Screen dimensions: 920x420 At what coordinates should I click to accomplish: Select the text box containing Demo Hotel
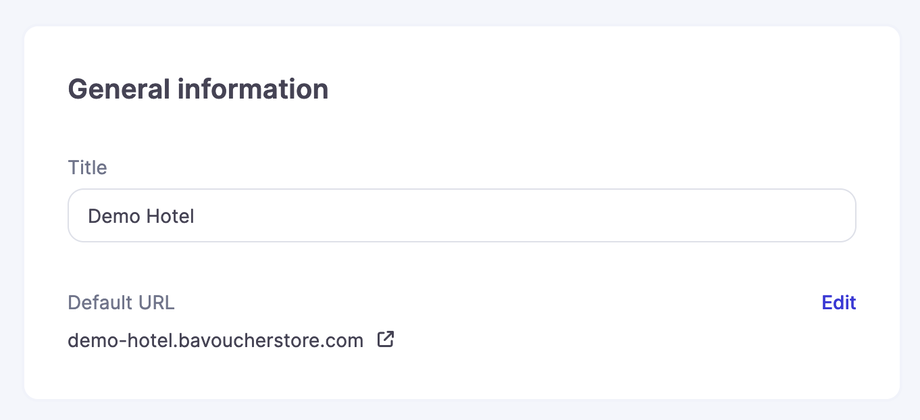(461, 216)
